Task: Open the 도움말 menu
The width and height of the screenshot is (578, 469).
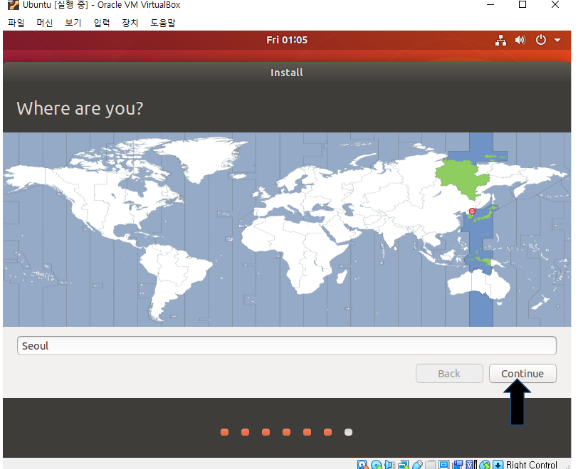Action: tap(163, 23)
